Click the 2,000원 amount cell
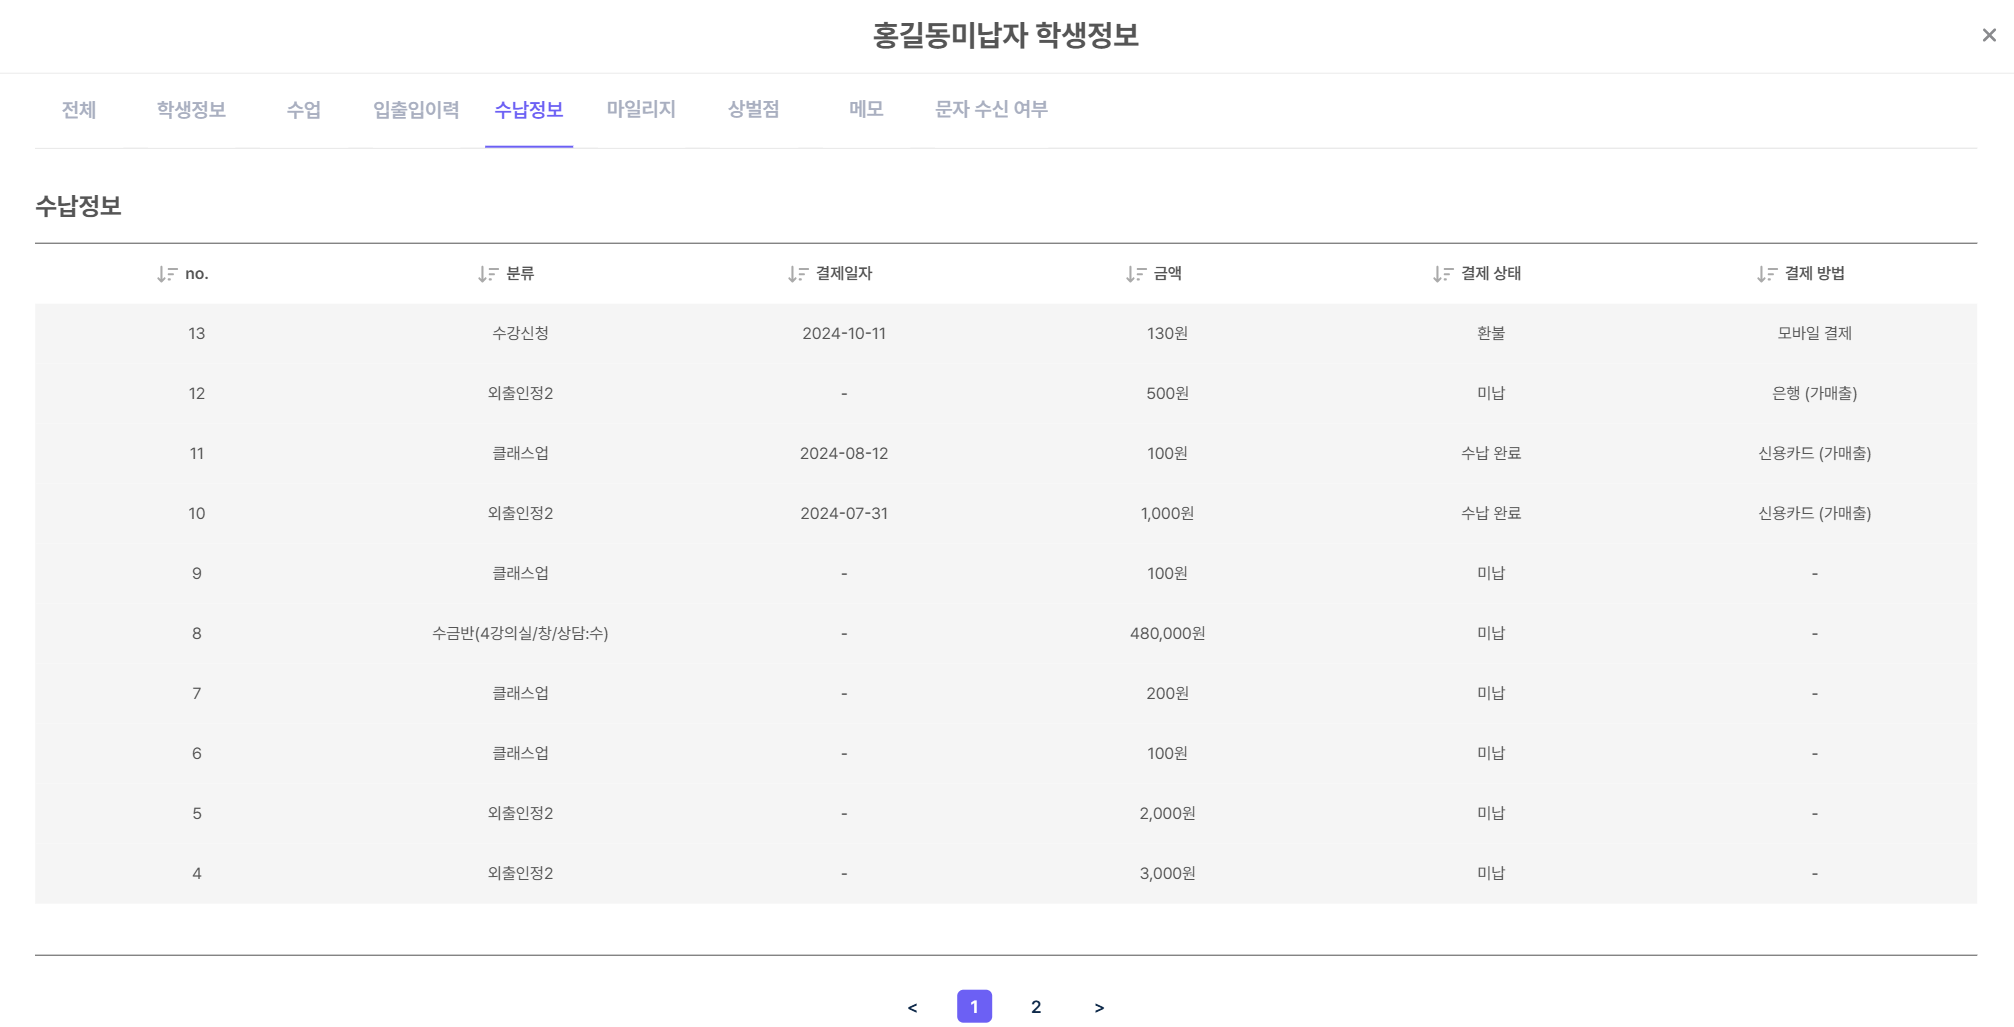This screenshot has height=1027, width=2014. tap(1167, 814)
